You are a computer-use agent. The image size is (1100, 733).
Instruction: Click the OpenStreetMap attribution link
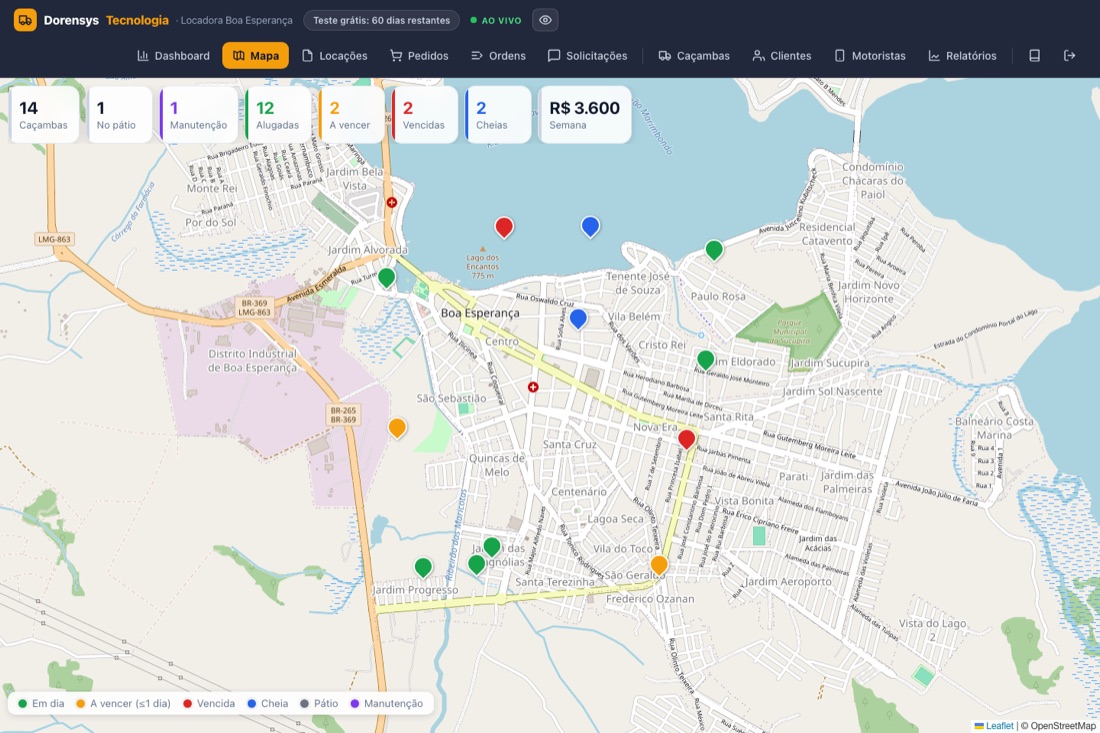[x=1064, y=726]
